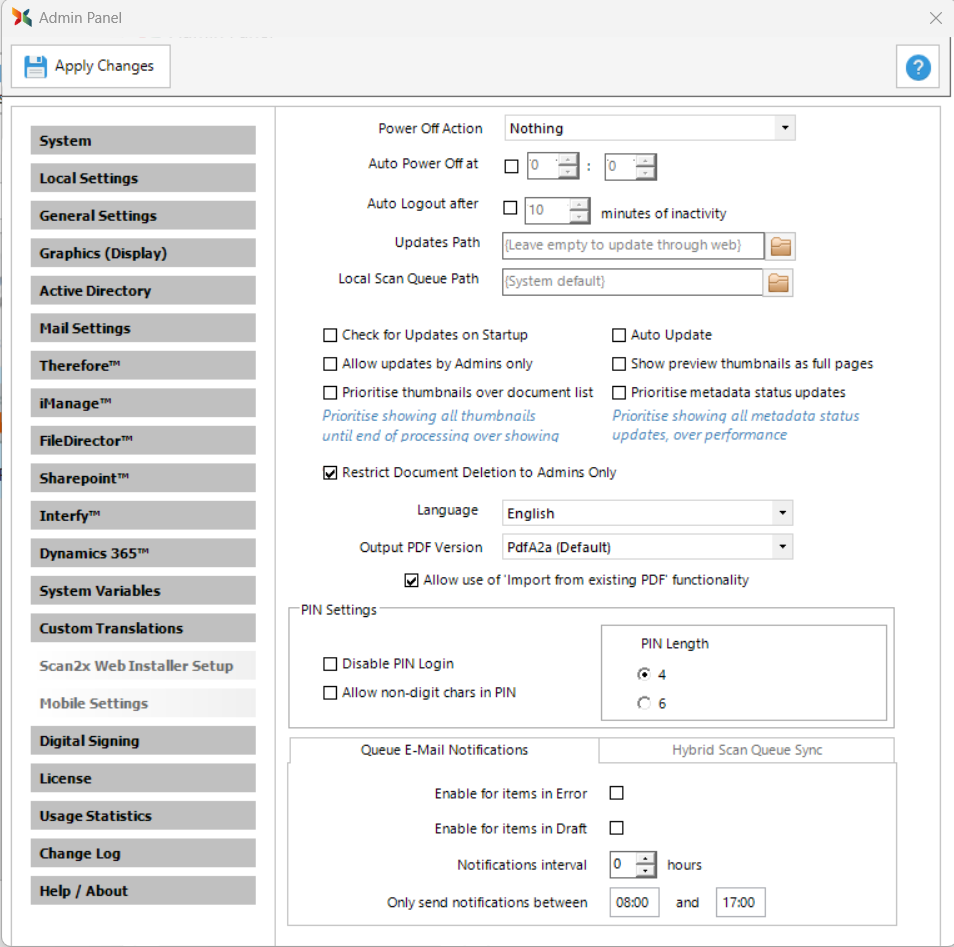Click the notification start time field 08:00
The width and height of the screenshot is (954, 947).
coord(633,903)
